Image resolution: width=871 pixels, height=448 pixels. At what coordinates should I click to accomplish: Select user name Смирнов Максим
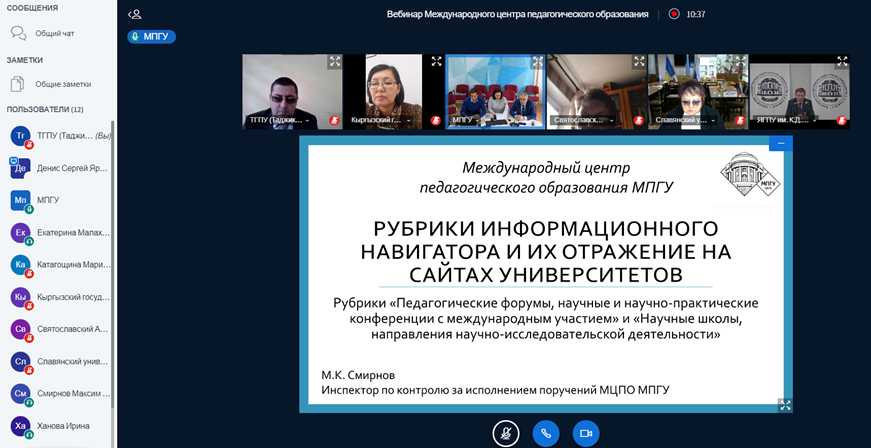tap(73, 393)
